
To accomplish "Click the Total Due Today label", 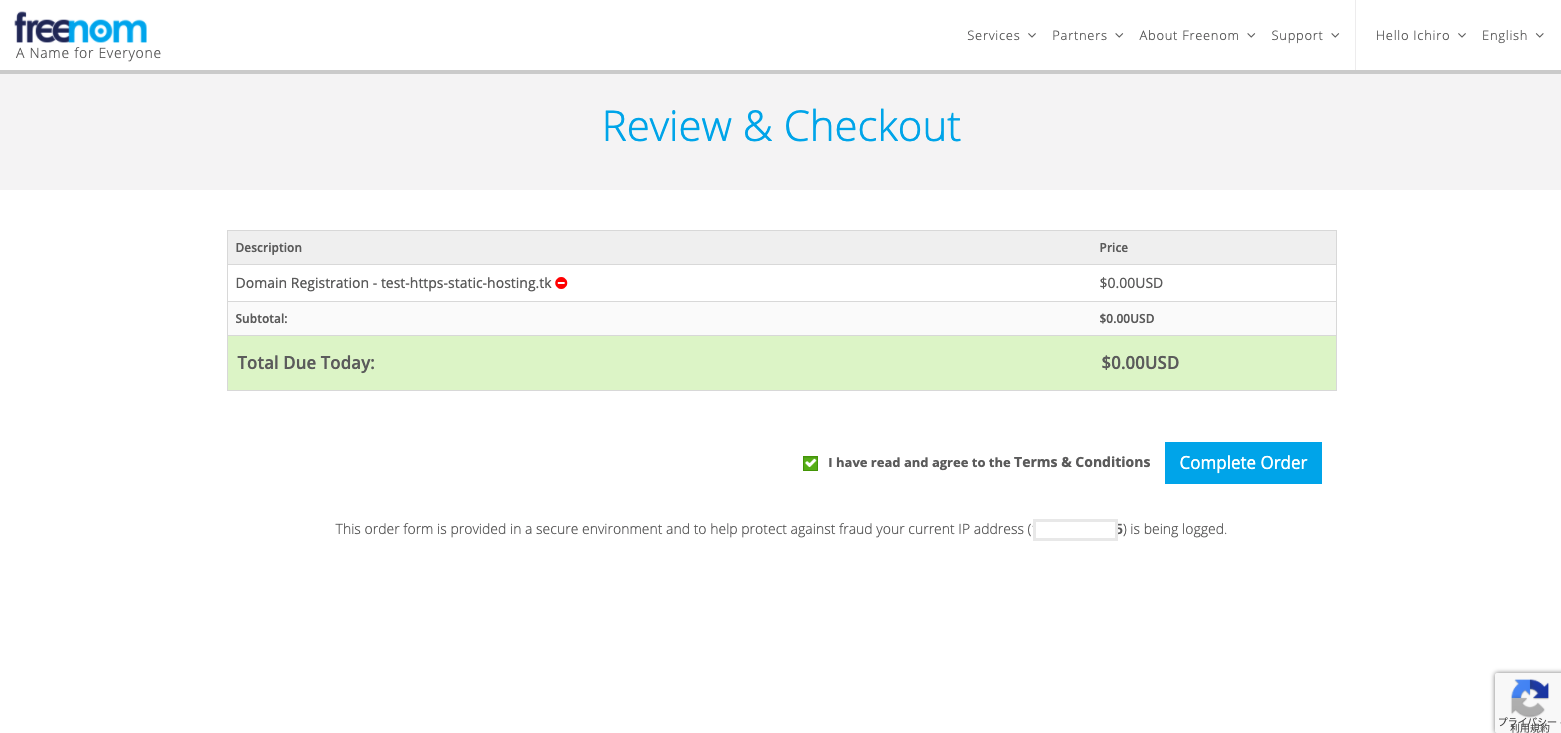I will 306,363.
